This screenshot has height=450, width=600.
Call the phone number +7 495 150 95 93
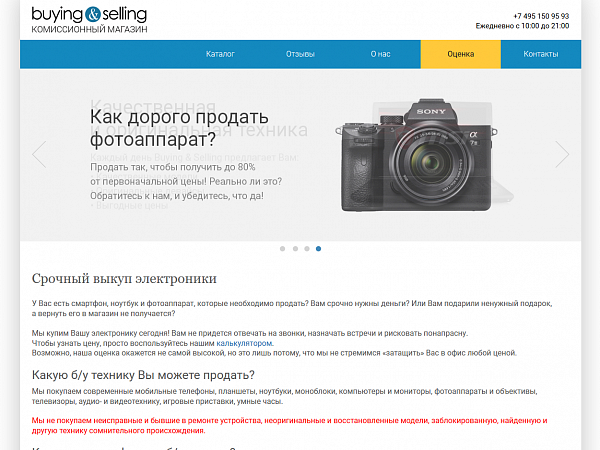(541, 16)
